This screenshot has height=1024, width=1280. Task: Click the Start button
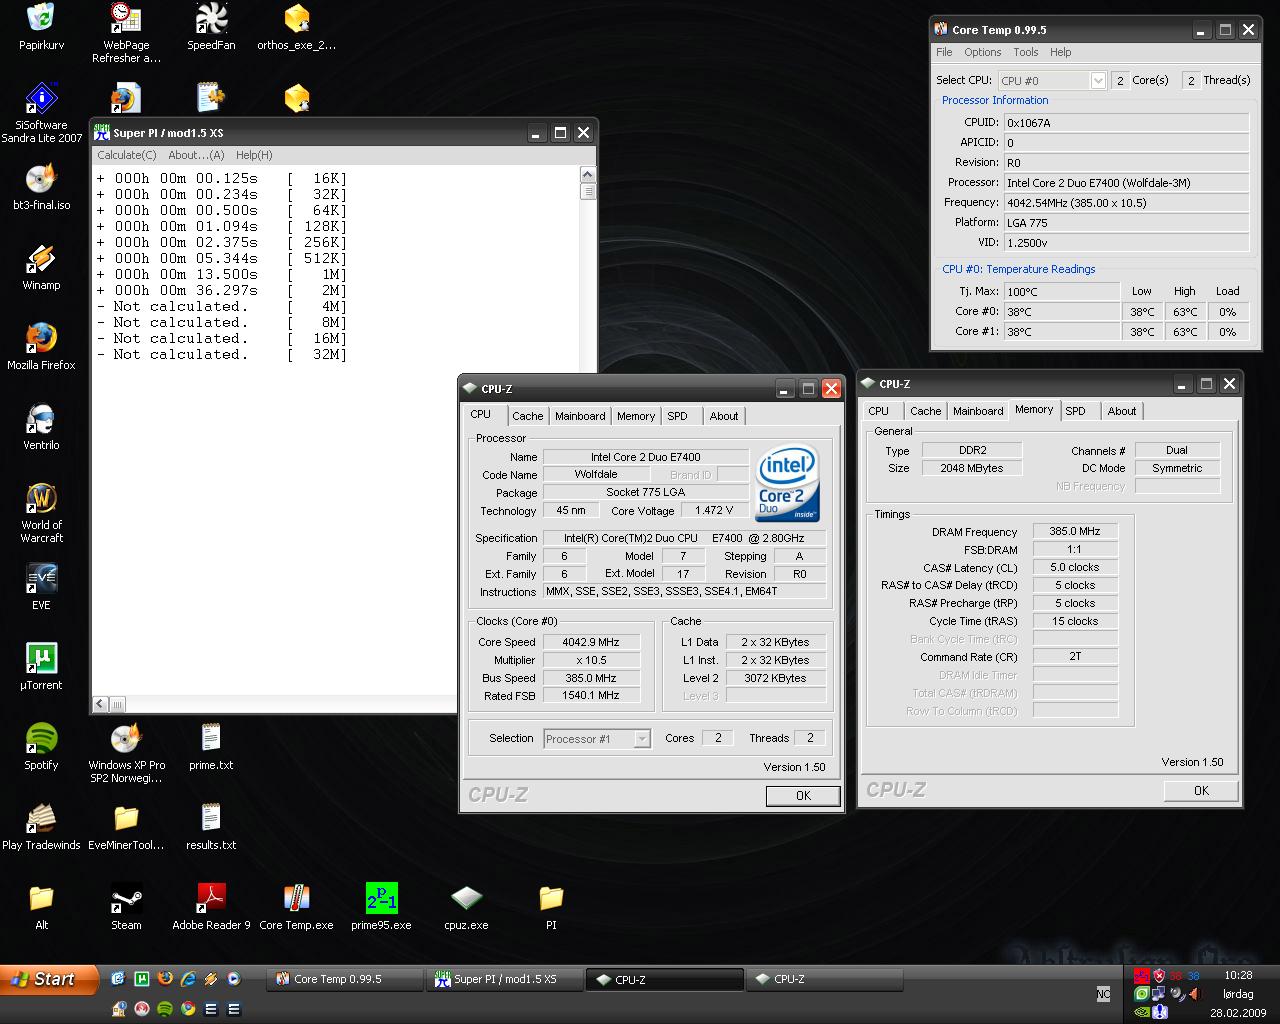point(50,979)
